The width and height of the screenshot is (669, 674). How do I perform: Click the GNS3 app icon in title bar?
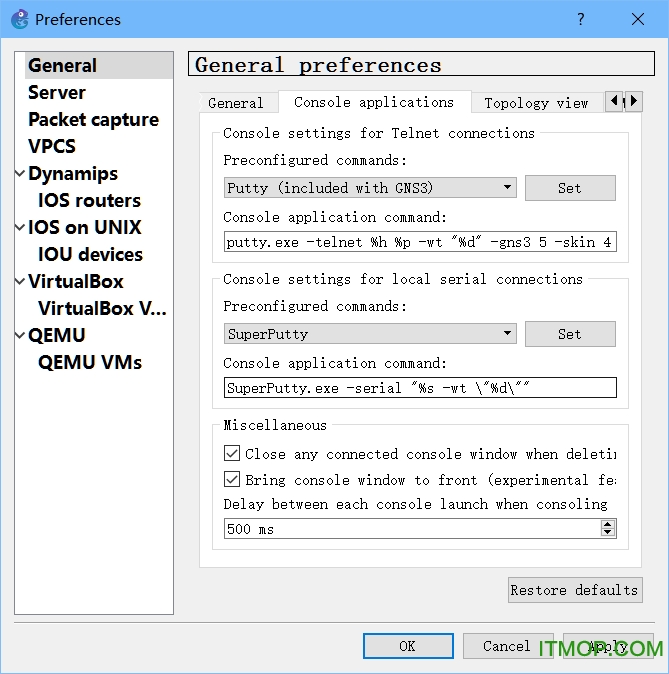tap(20, 19)
